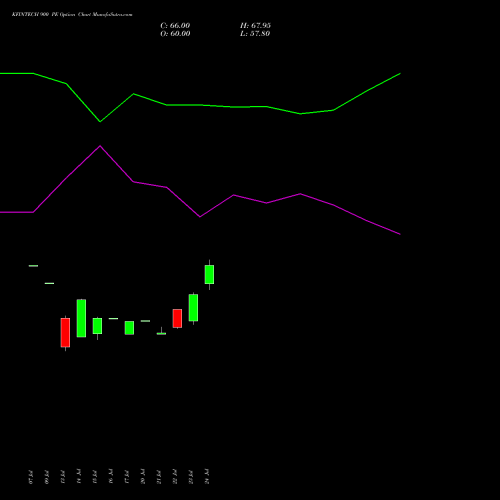The image size is (500, 500).
Task: Select the low value L: 57.80
Action: point(255,34)
